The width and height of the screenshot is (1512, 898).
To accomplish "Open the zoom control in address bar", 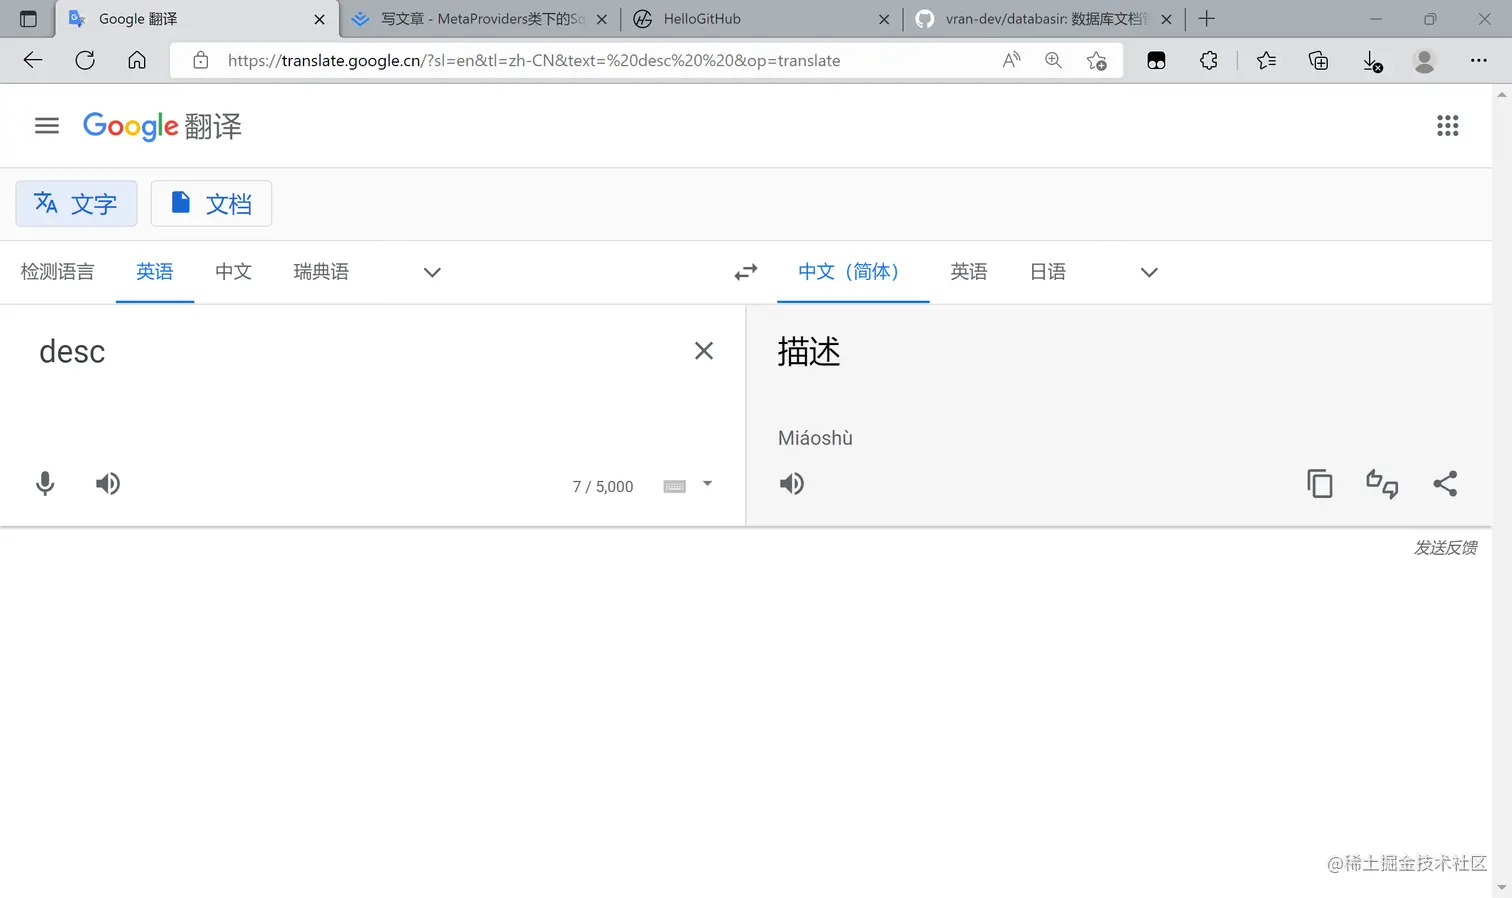I will (x=1053, y=60).
